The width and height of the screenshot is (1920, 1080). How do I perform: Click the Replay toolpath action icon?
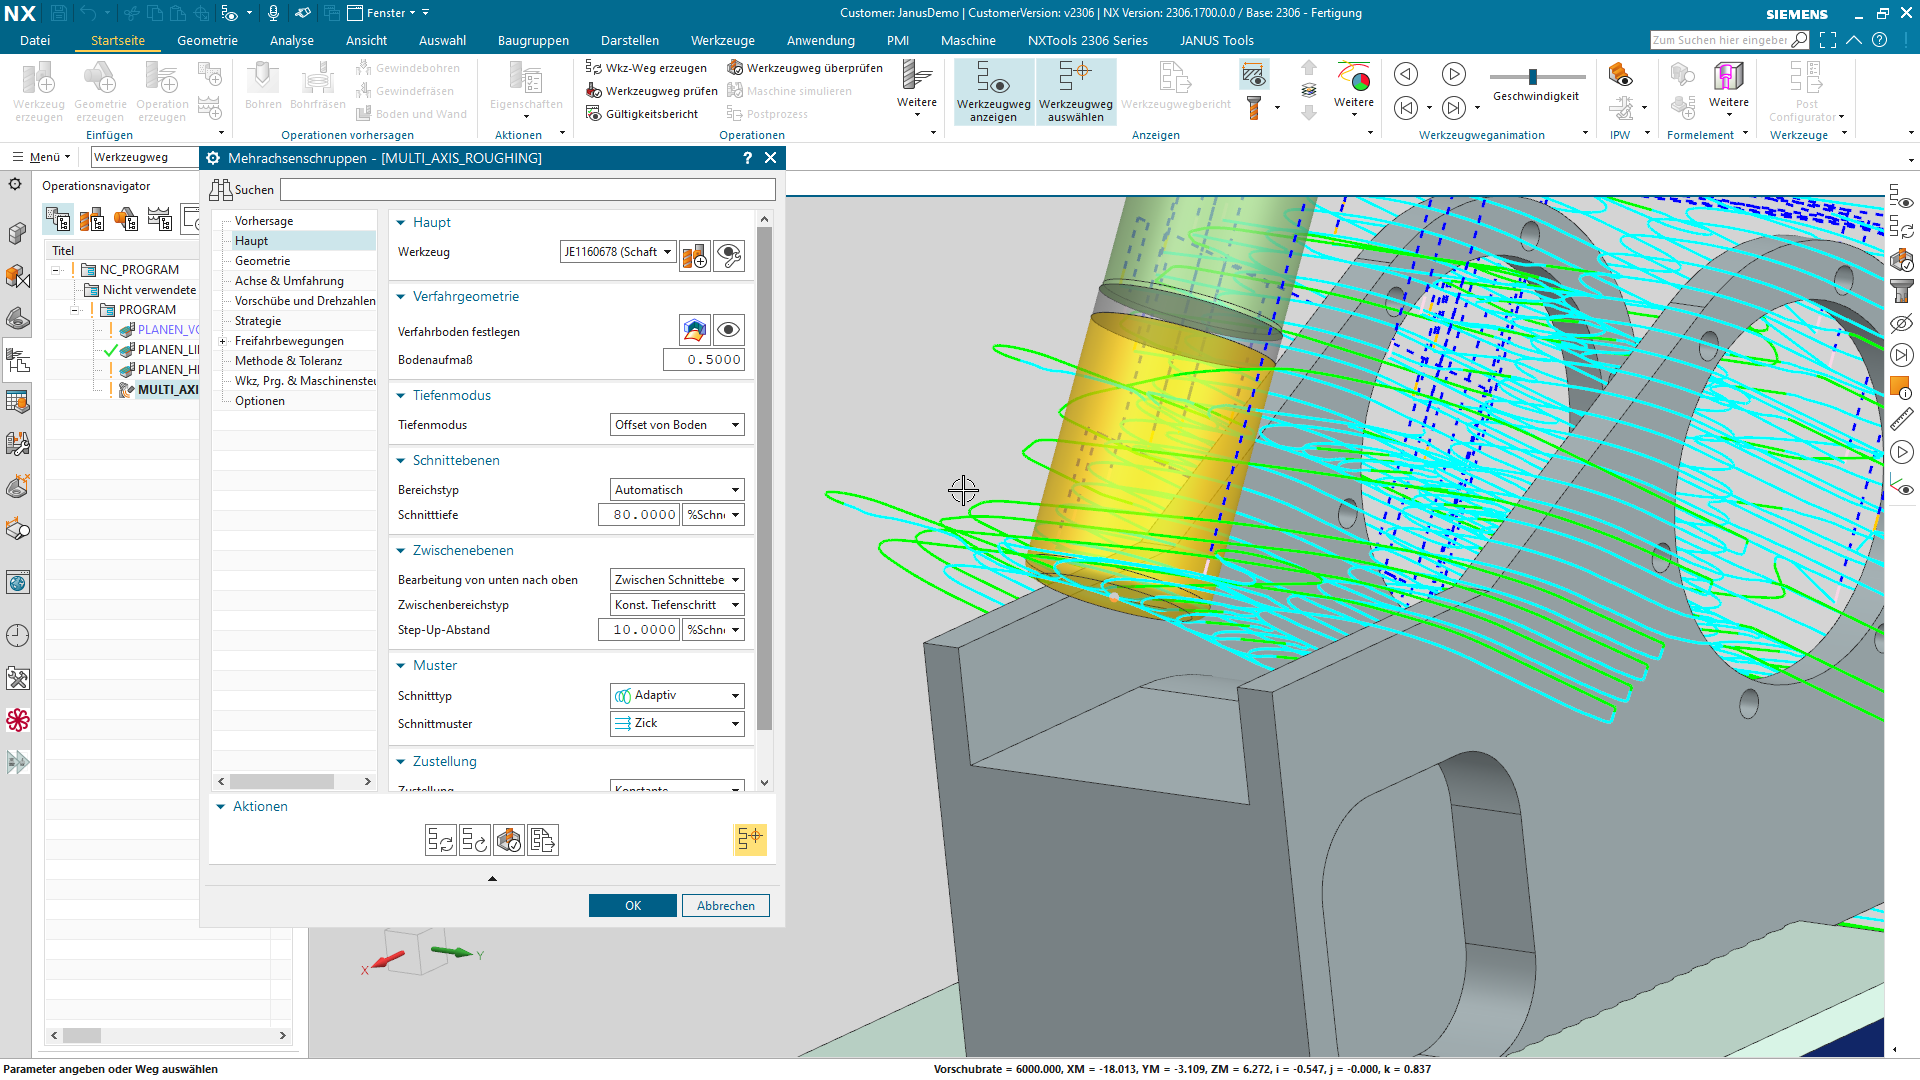pos(474,840)
